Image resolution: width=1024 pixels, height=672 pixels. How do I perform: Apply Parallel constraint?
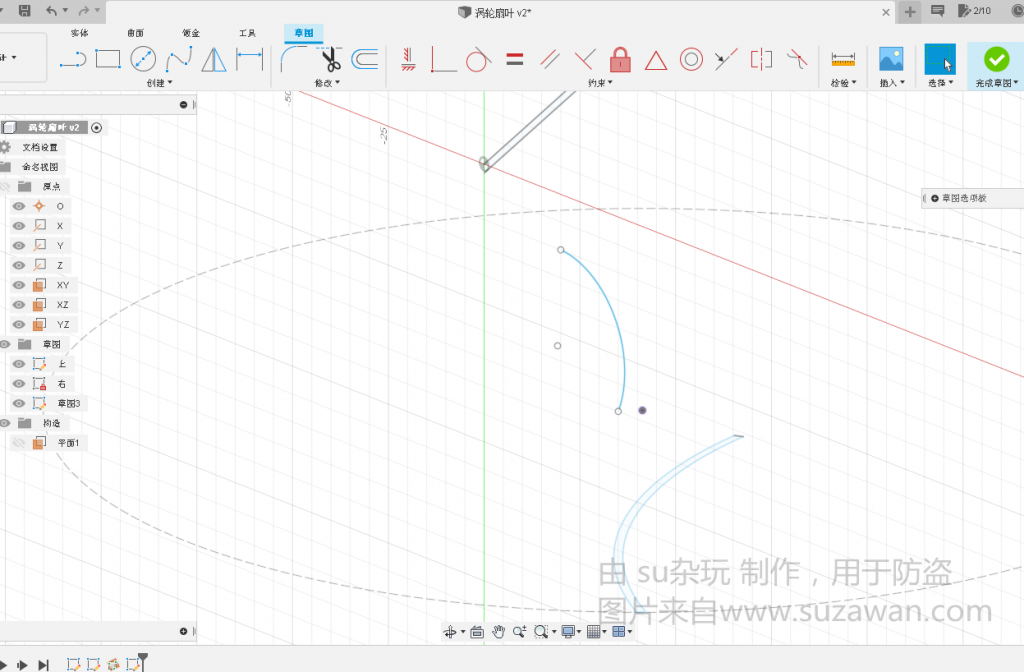click(550, 59)
